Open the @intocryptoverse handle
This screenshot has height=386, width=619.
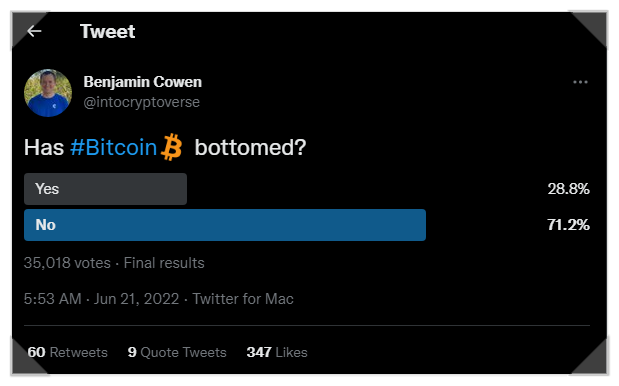coord(141,102)
